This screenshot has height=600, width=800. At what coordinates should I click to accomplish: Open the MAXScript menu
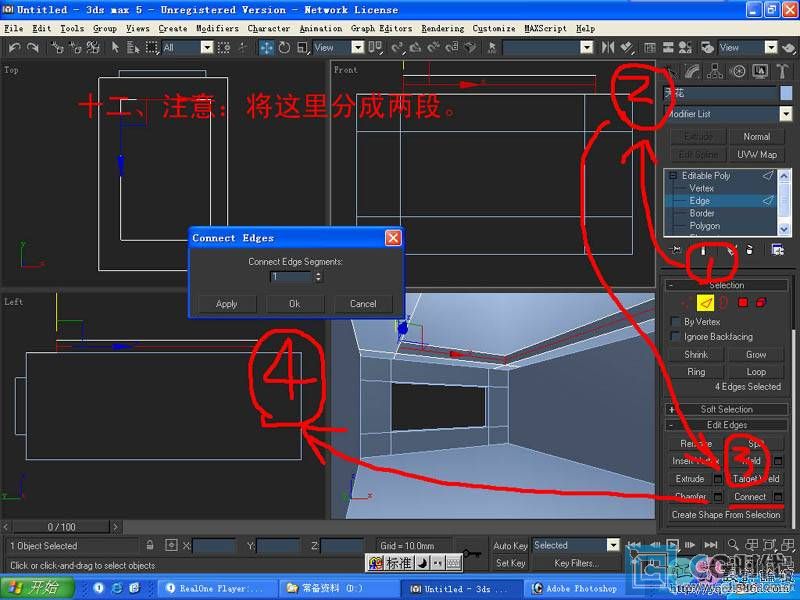545,29
